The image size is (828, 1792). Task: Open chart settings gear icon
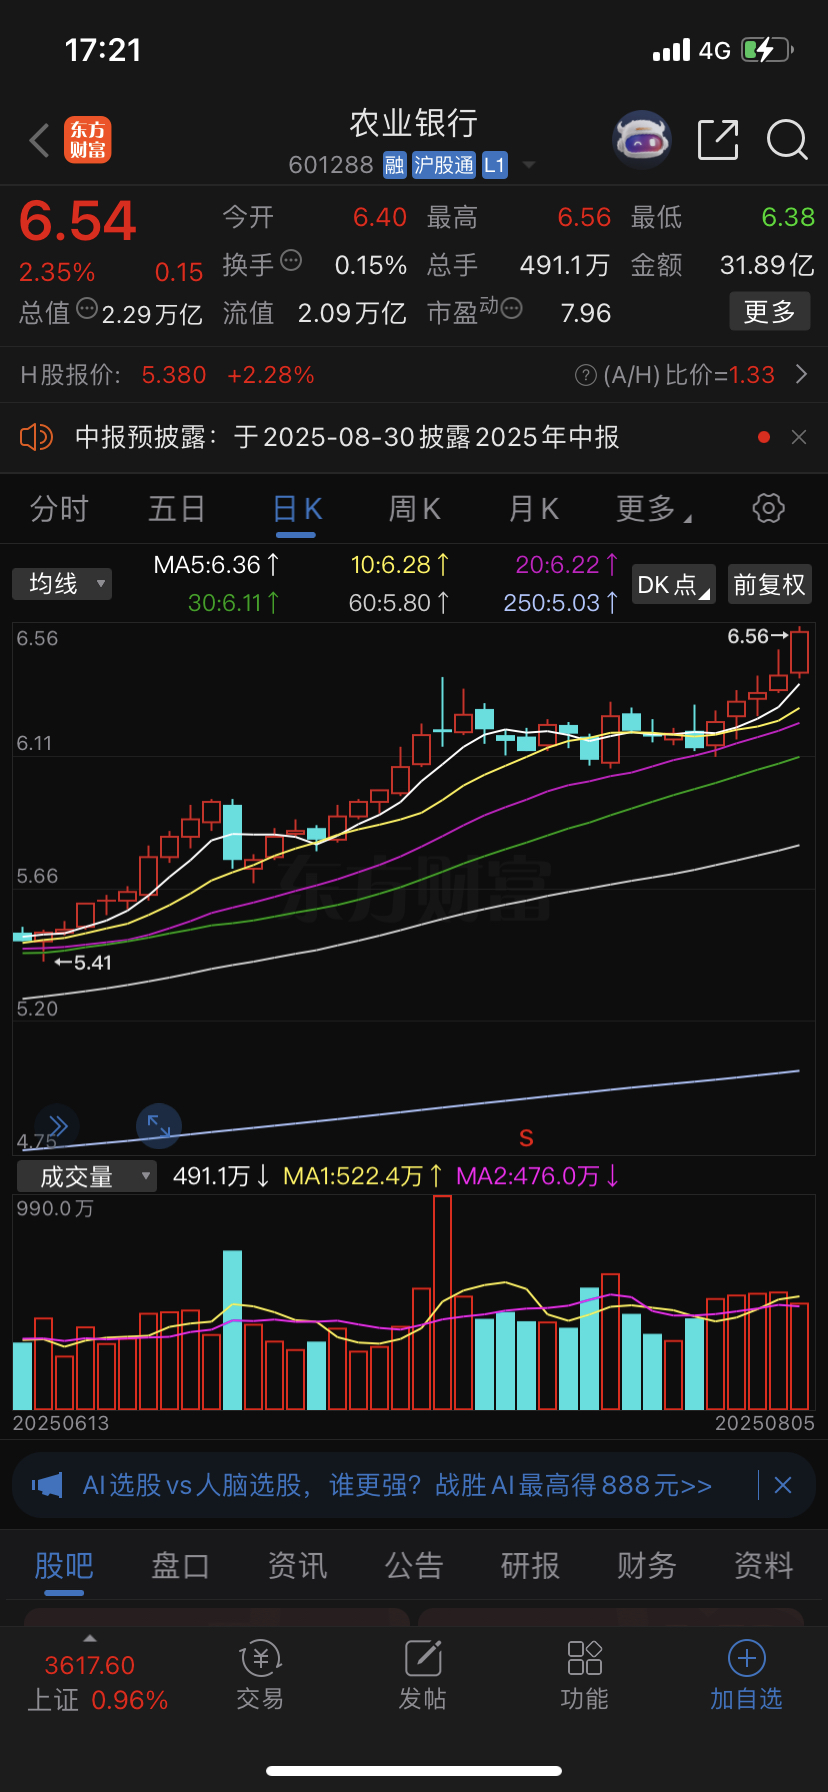768,508
